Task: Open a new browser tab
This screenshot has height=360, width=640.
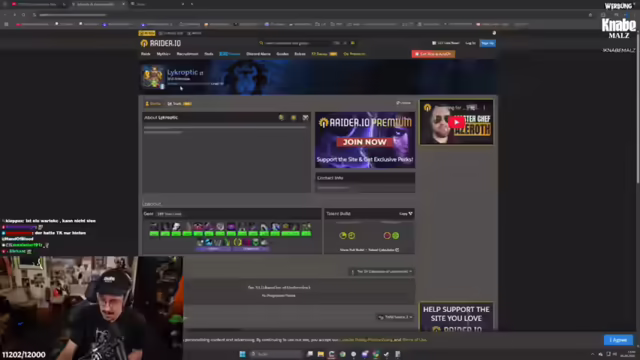Action: (x=192, y=4)
